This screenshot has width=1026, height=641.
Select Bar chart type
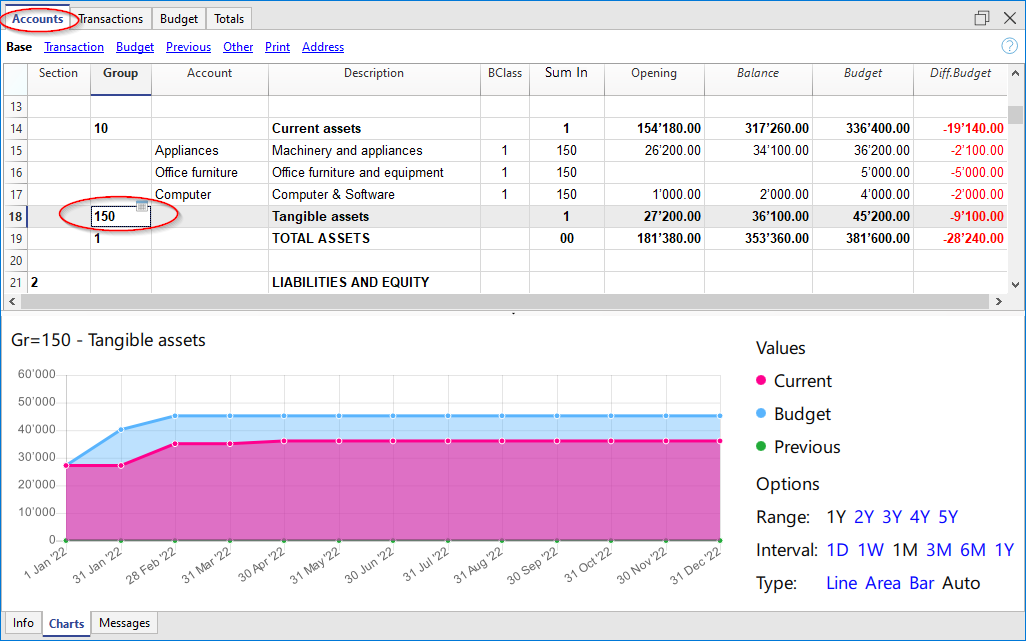point(921,583)
